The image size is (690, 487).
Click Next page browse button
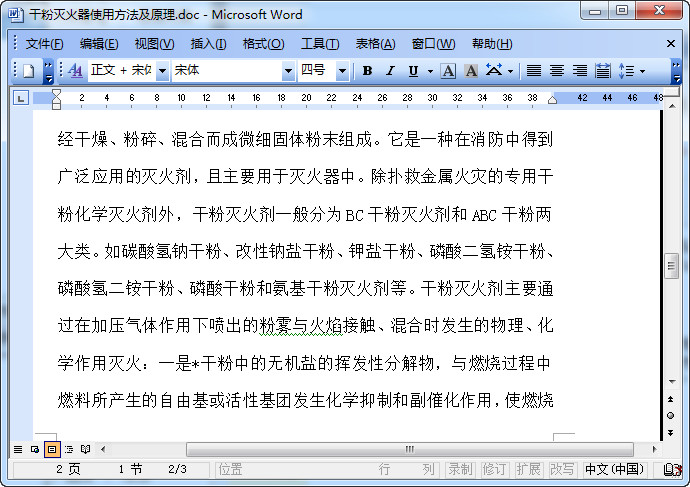coord(671,432)
